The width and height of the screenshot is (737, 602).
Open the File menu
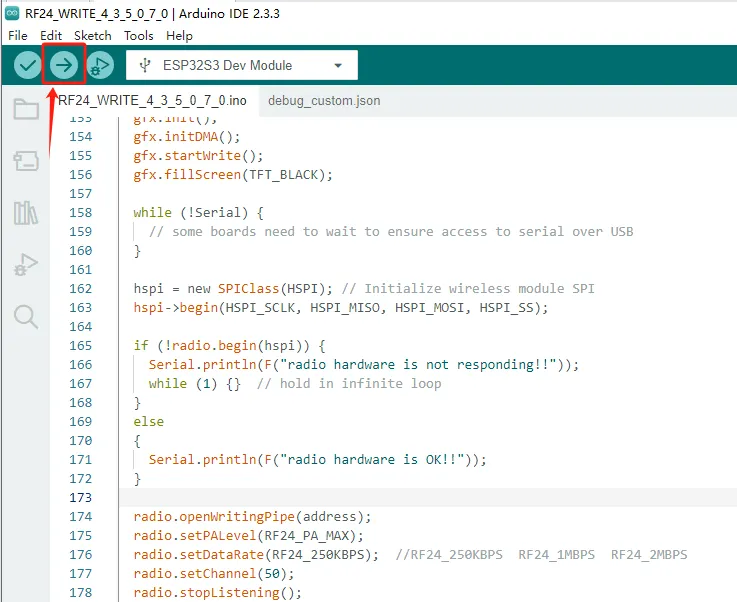click(18, 36)
